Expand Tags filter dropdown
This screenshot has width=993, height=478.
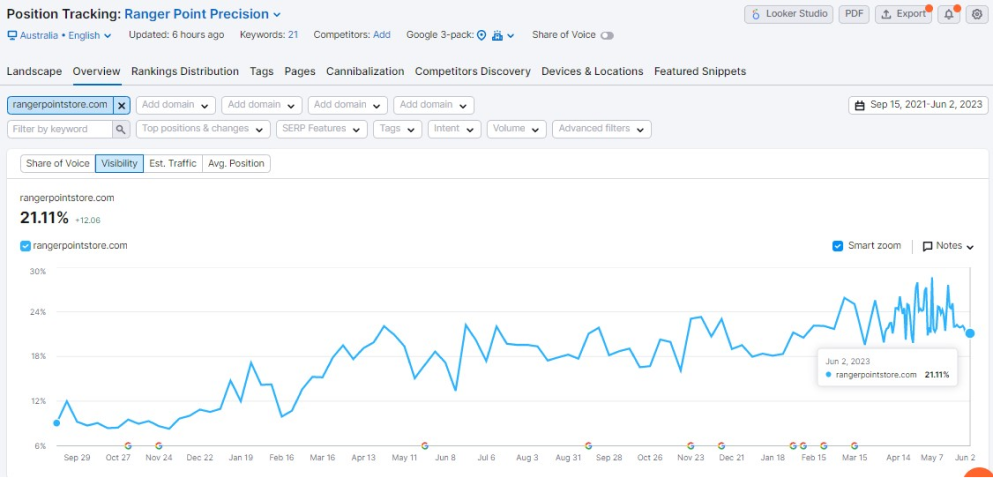click(x=398, y=129)
